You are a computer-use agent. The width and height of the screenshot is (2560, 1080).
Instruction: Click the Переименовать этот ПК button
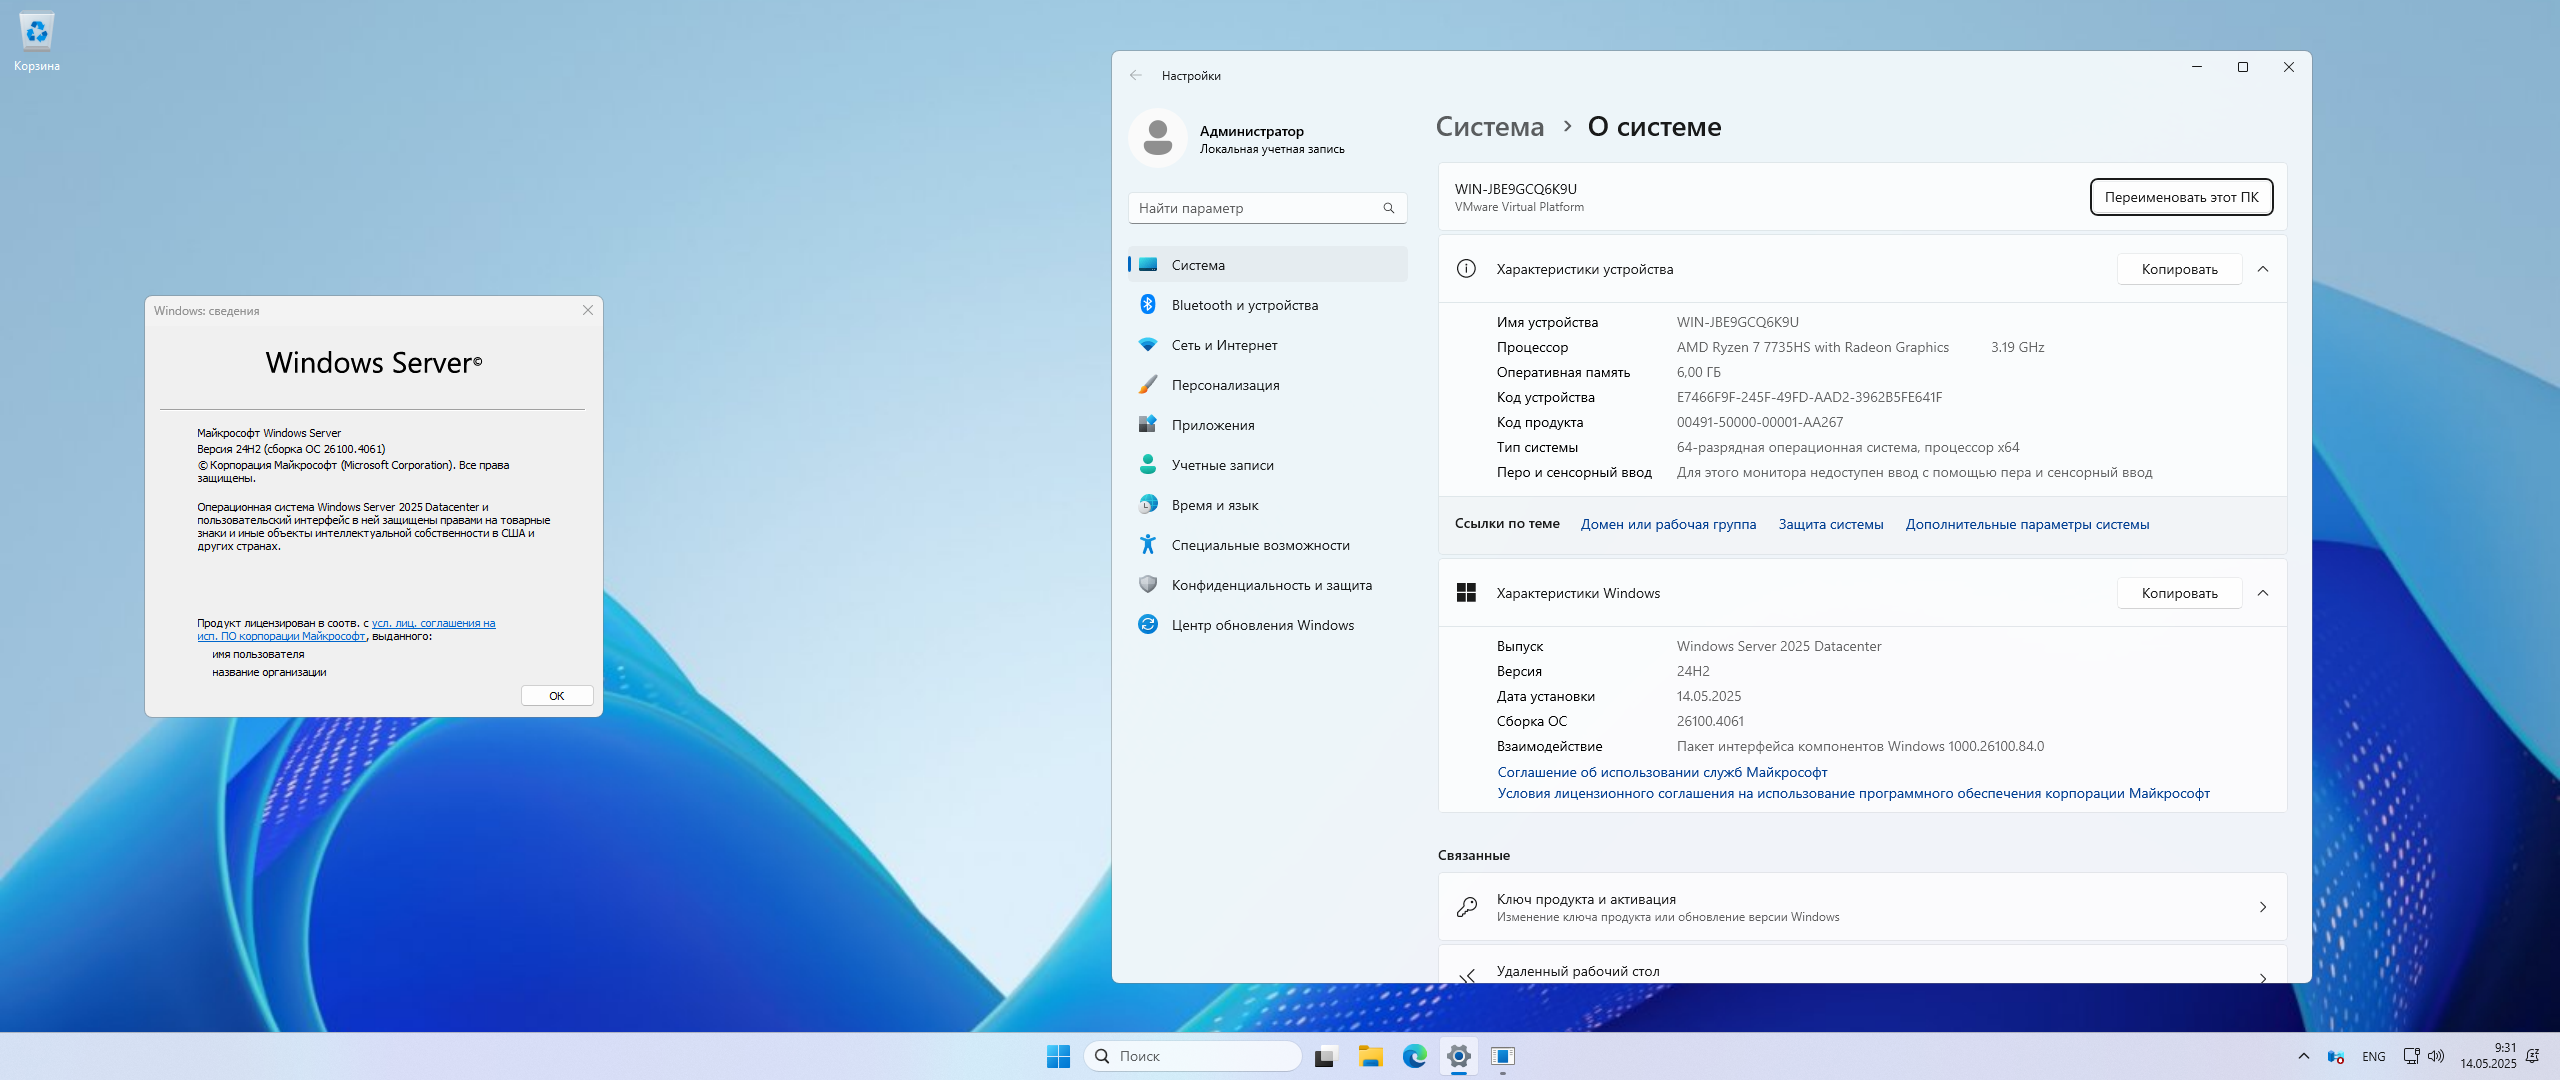(2181, 197)
